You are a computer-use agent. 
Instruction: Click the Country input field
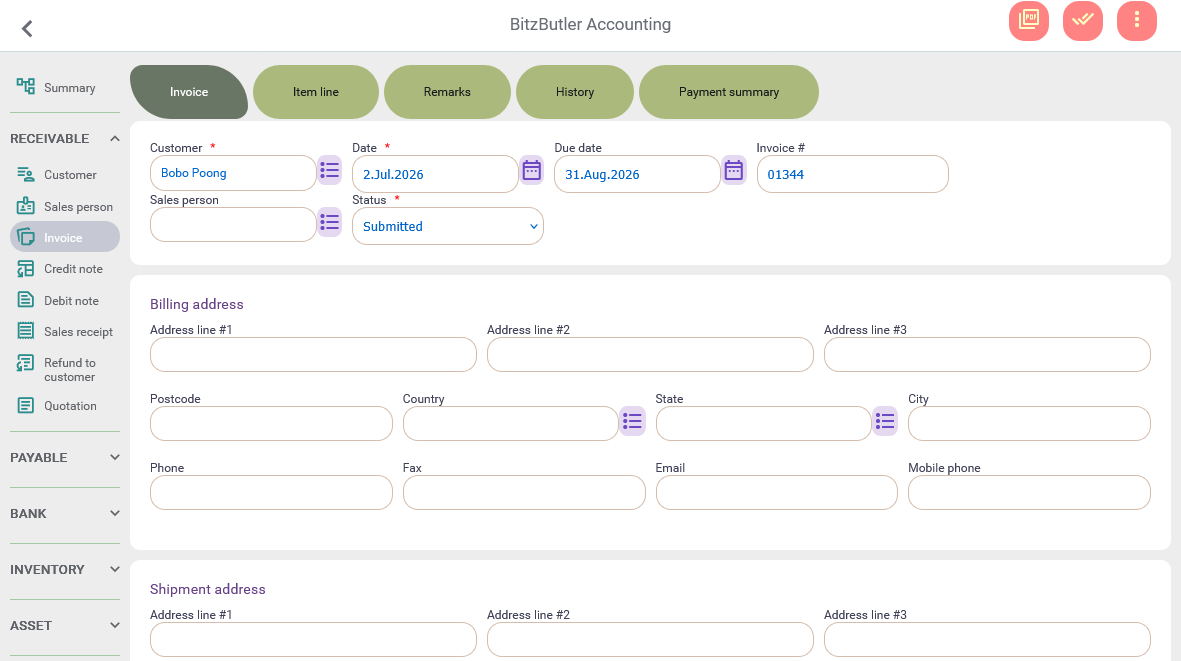click(x=511, y=423)
